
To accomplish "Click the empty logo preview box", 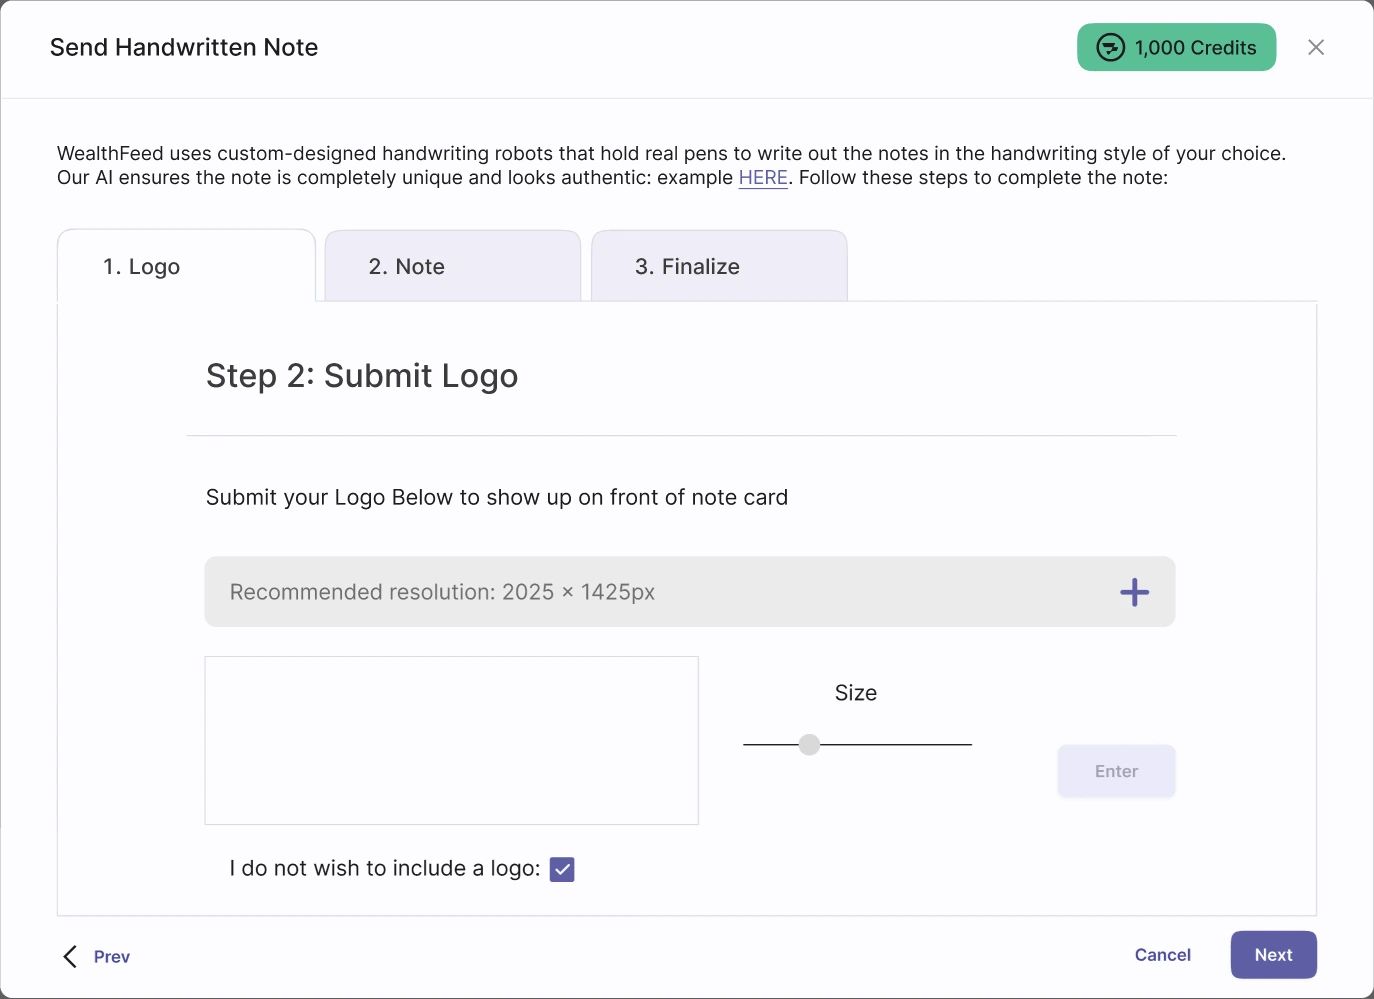I will pyautogui.click(x=451, y=741).
